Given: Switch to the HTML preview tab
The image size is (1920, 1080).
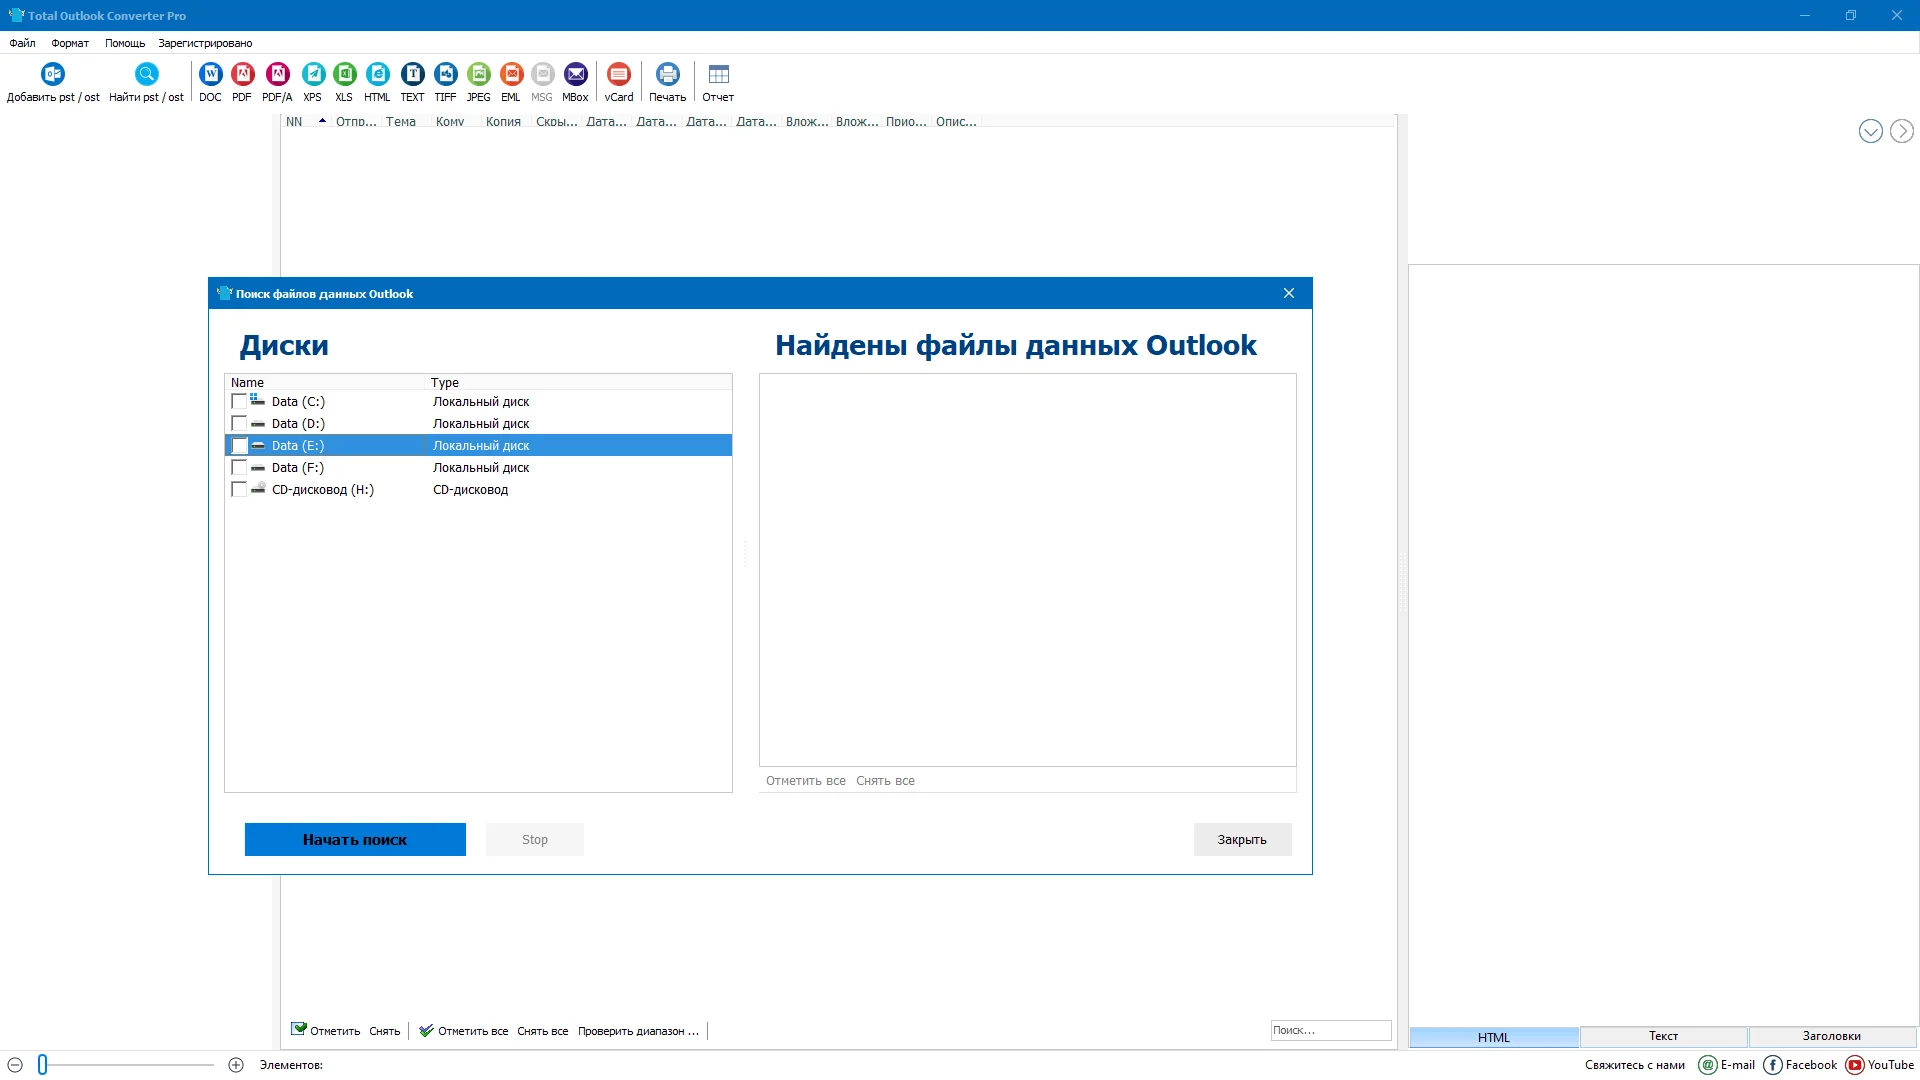Looking at the screenshot, I should (x=1494, y=1037).
